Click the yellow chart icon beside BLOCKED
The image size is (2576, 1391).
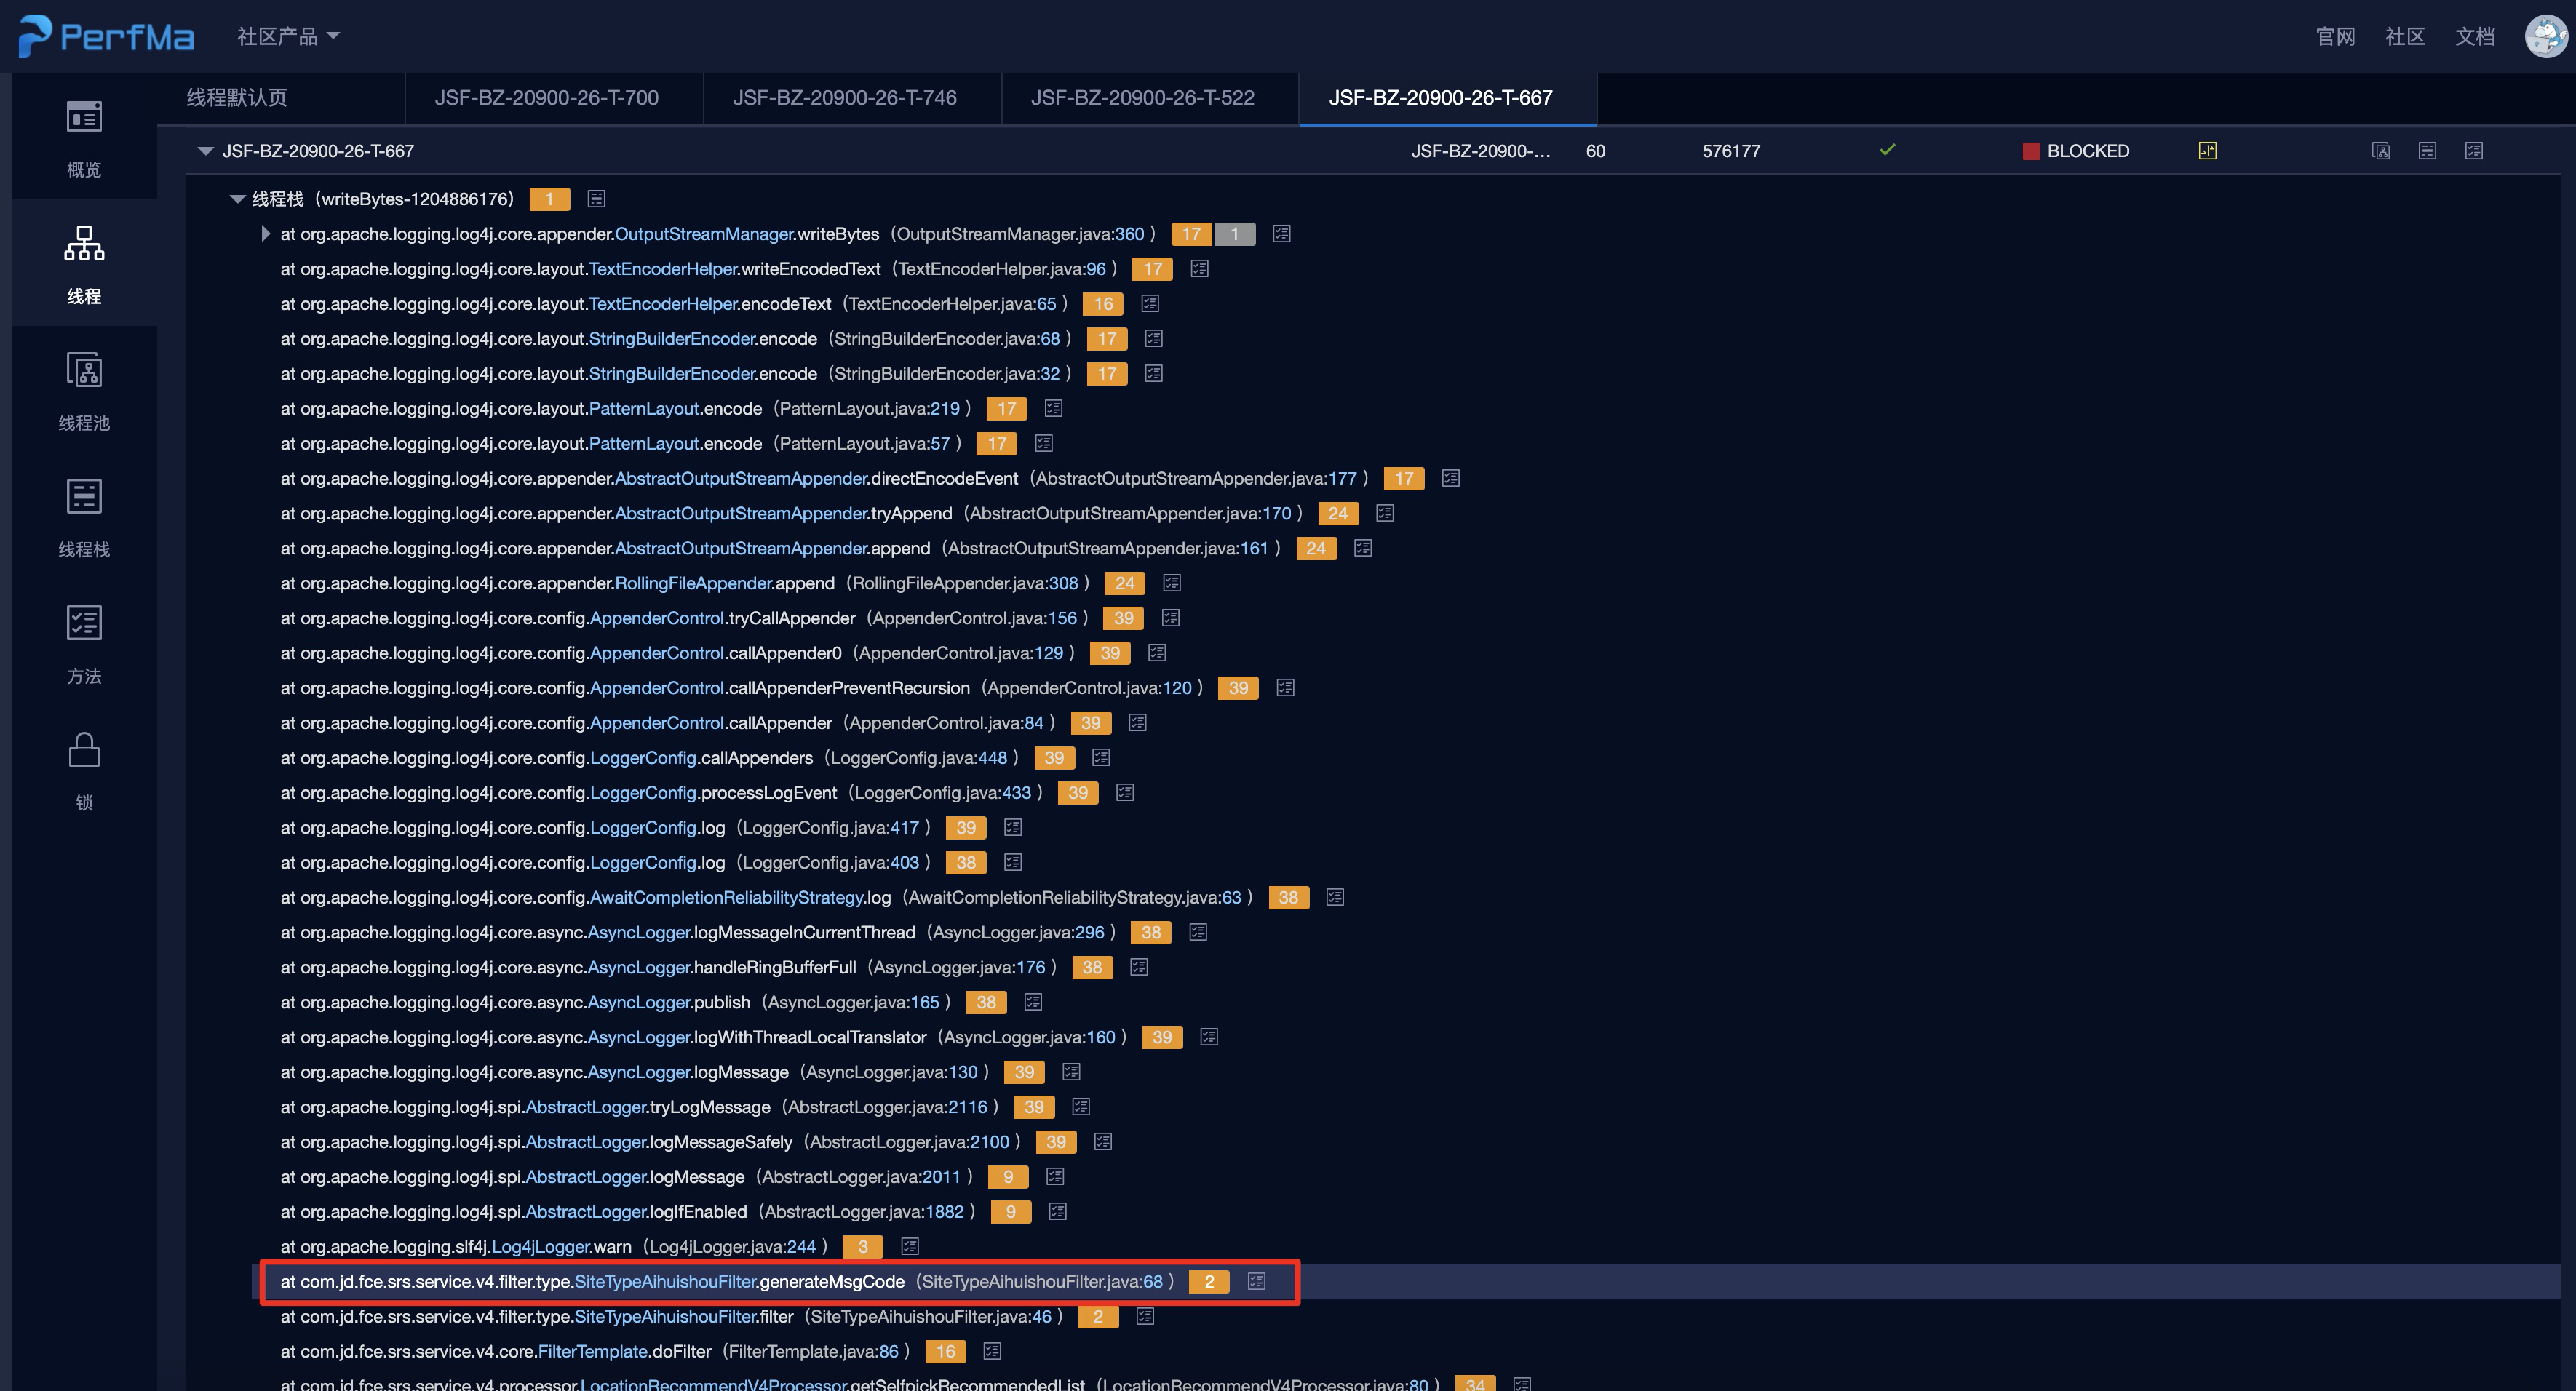(2207, 151)
